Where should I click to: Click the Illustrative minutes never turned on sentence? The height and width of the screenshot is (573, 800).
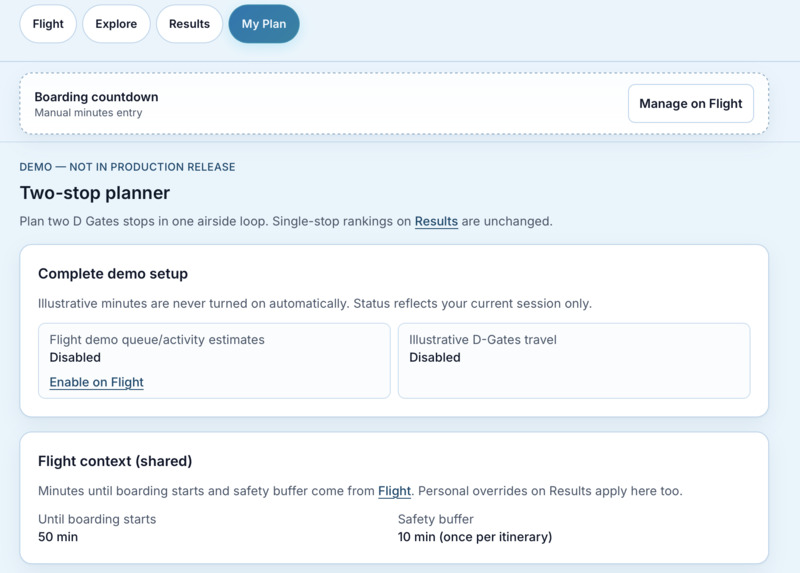pos(315,304)
